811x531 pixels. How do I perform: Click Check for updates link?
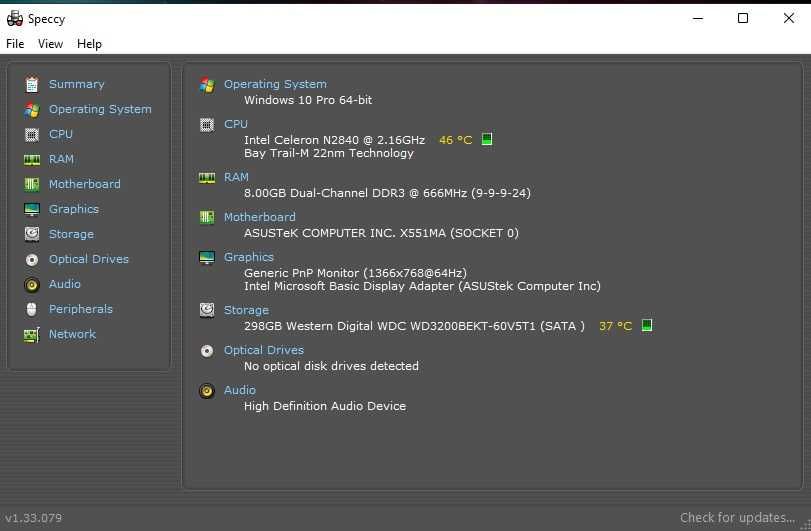[x=738, y=518]
